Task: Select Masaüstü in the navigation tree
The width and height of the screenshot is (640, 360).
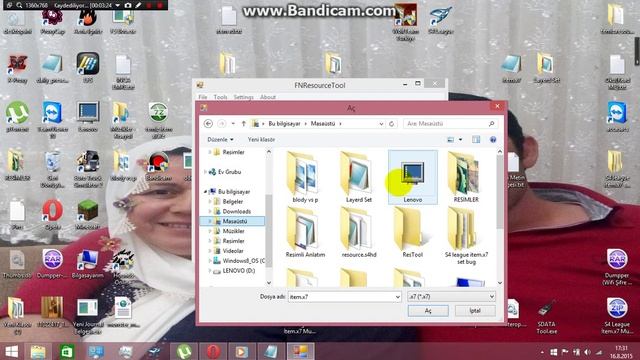Action: [x=234, y=221]
